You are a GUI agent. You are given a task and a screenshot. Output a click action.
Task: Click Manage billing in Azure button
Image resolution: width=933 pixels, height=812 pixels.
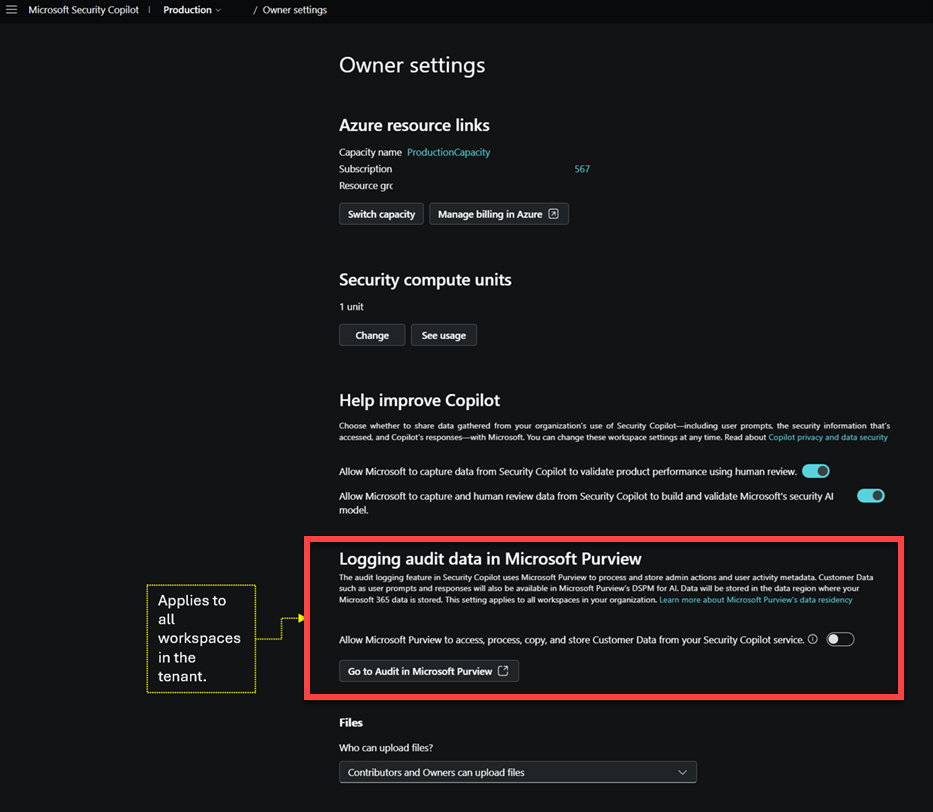point(499,214)
